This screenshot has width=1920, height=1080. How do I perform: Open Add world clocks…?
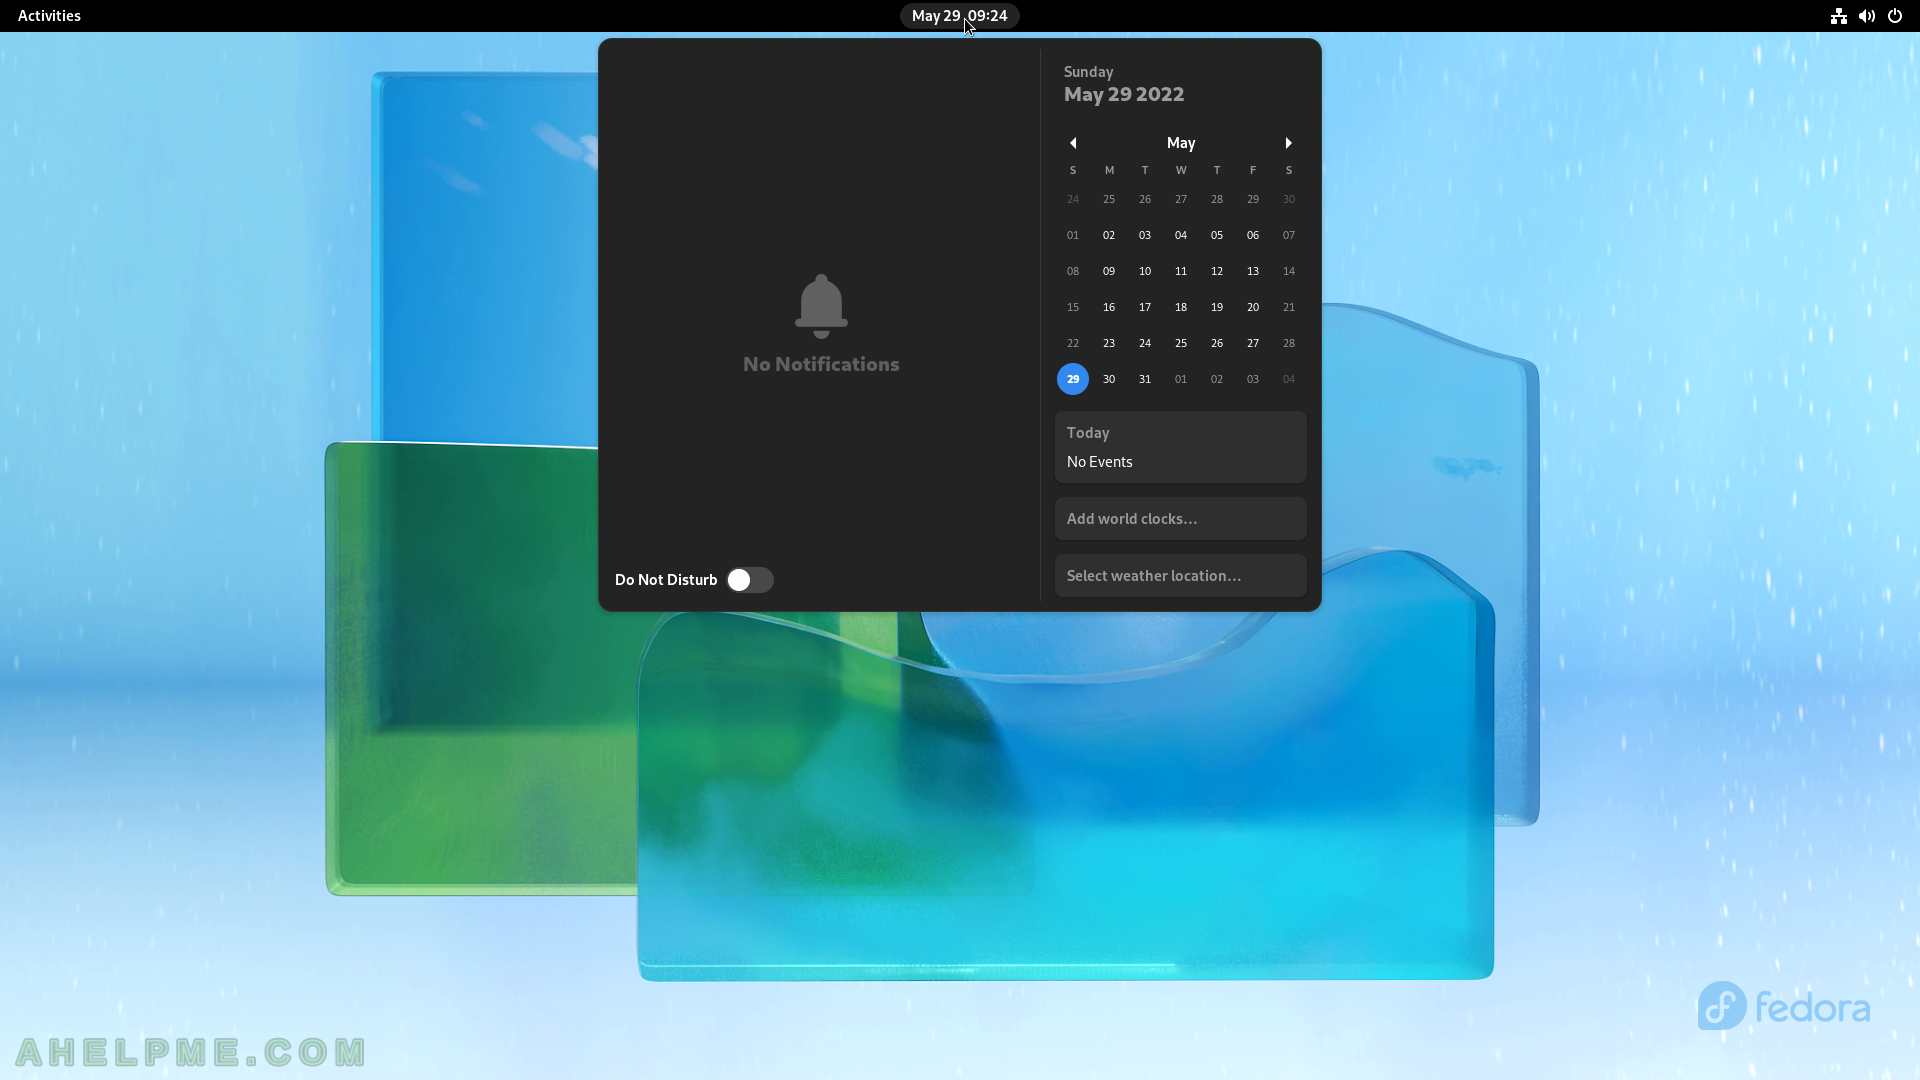[x=1181, y=519]
